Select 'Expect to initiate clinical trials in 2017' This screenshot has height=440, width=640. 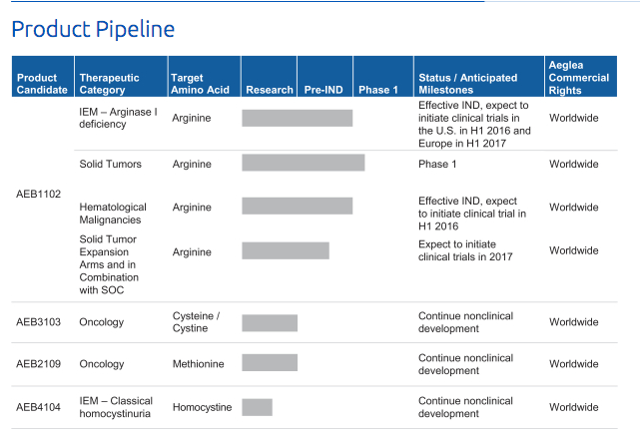(x=465, y=251)
